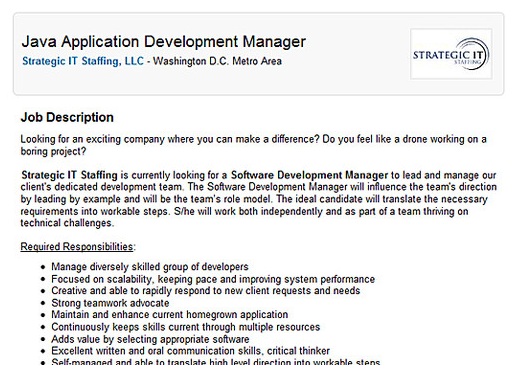The height and width of the screenshot is (378, 522).
Task: Click the Java Application Development Manager title
Action: click(164, 42)
